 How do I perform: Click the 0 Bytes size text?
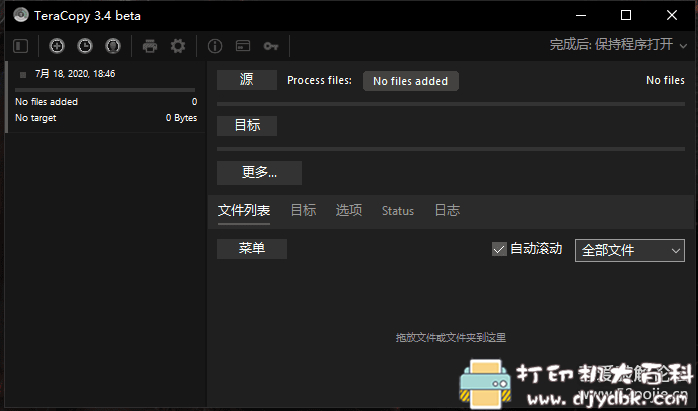(181, 118)
